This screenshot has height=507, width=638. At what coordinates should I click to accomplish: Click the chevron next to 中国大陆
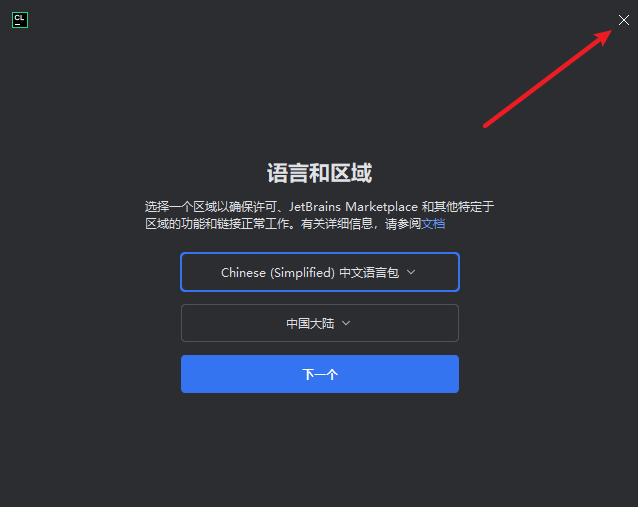click(x=346, y=323)
